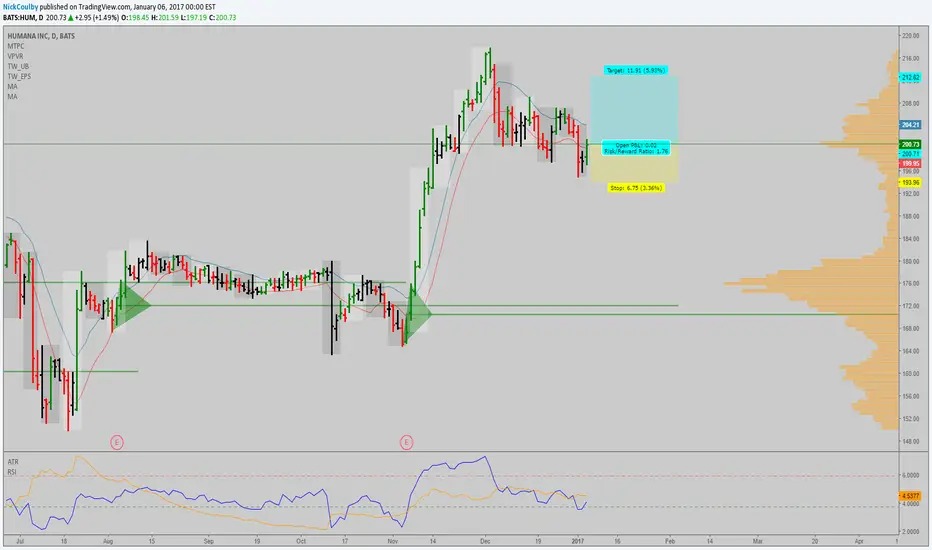The height and width of the screenshot is (550, 932).
Task: Click the Open P&L Risk/Reward label
Action: (x=636, y=148)
